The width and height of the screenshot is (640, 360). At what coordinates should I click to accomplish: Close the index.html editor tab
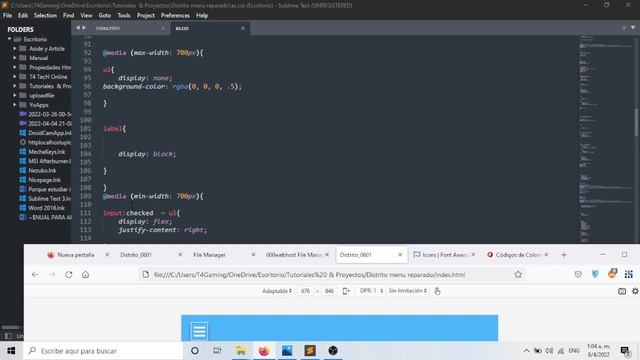click(x=163, y=28)
